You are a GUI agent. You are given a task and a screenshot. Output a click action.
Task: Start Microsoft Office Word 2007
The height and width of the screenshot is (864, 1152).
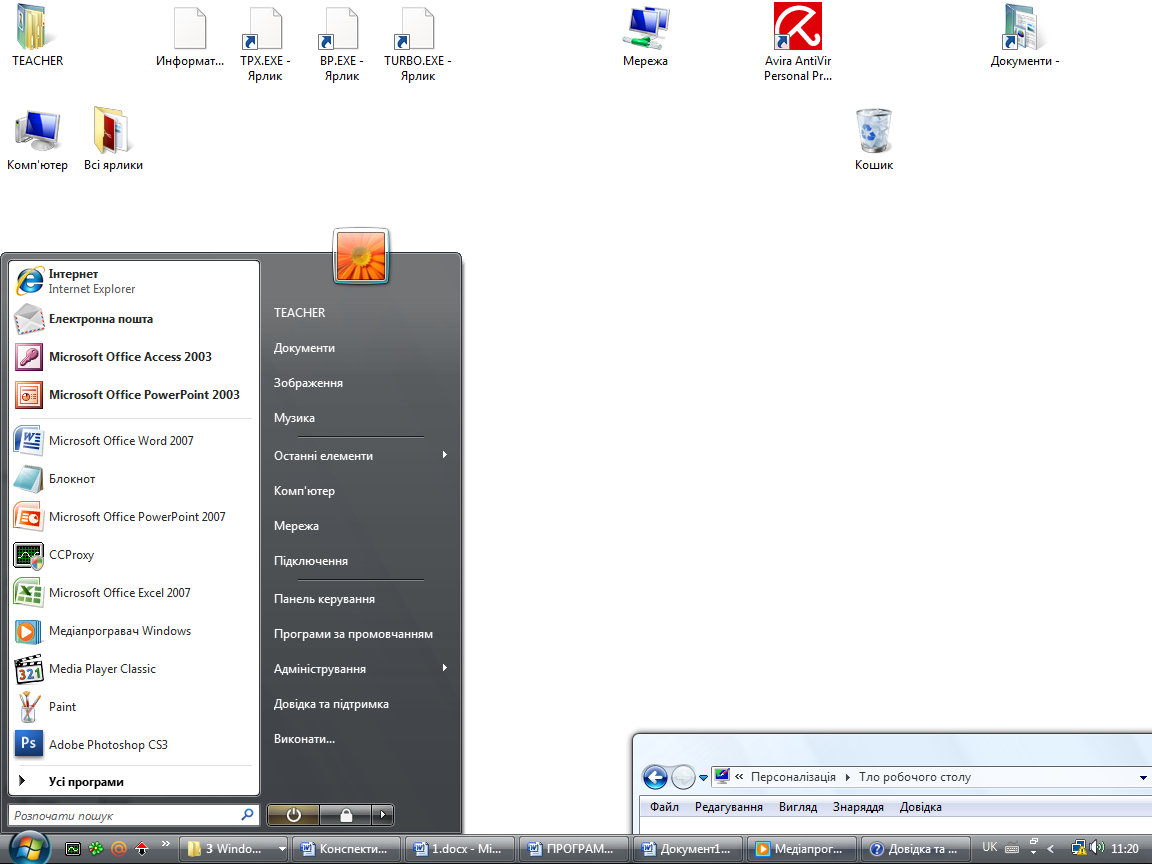click(x=134, y=441)
